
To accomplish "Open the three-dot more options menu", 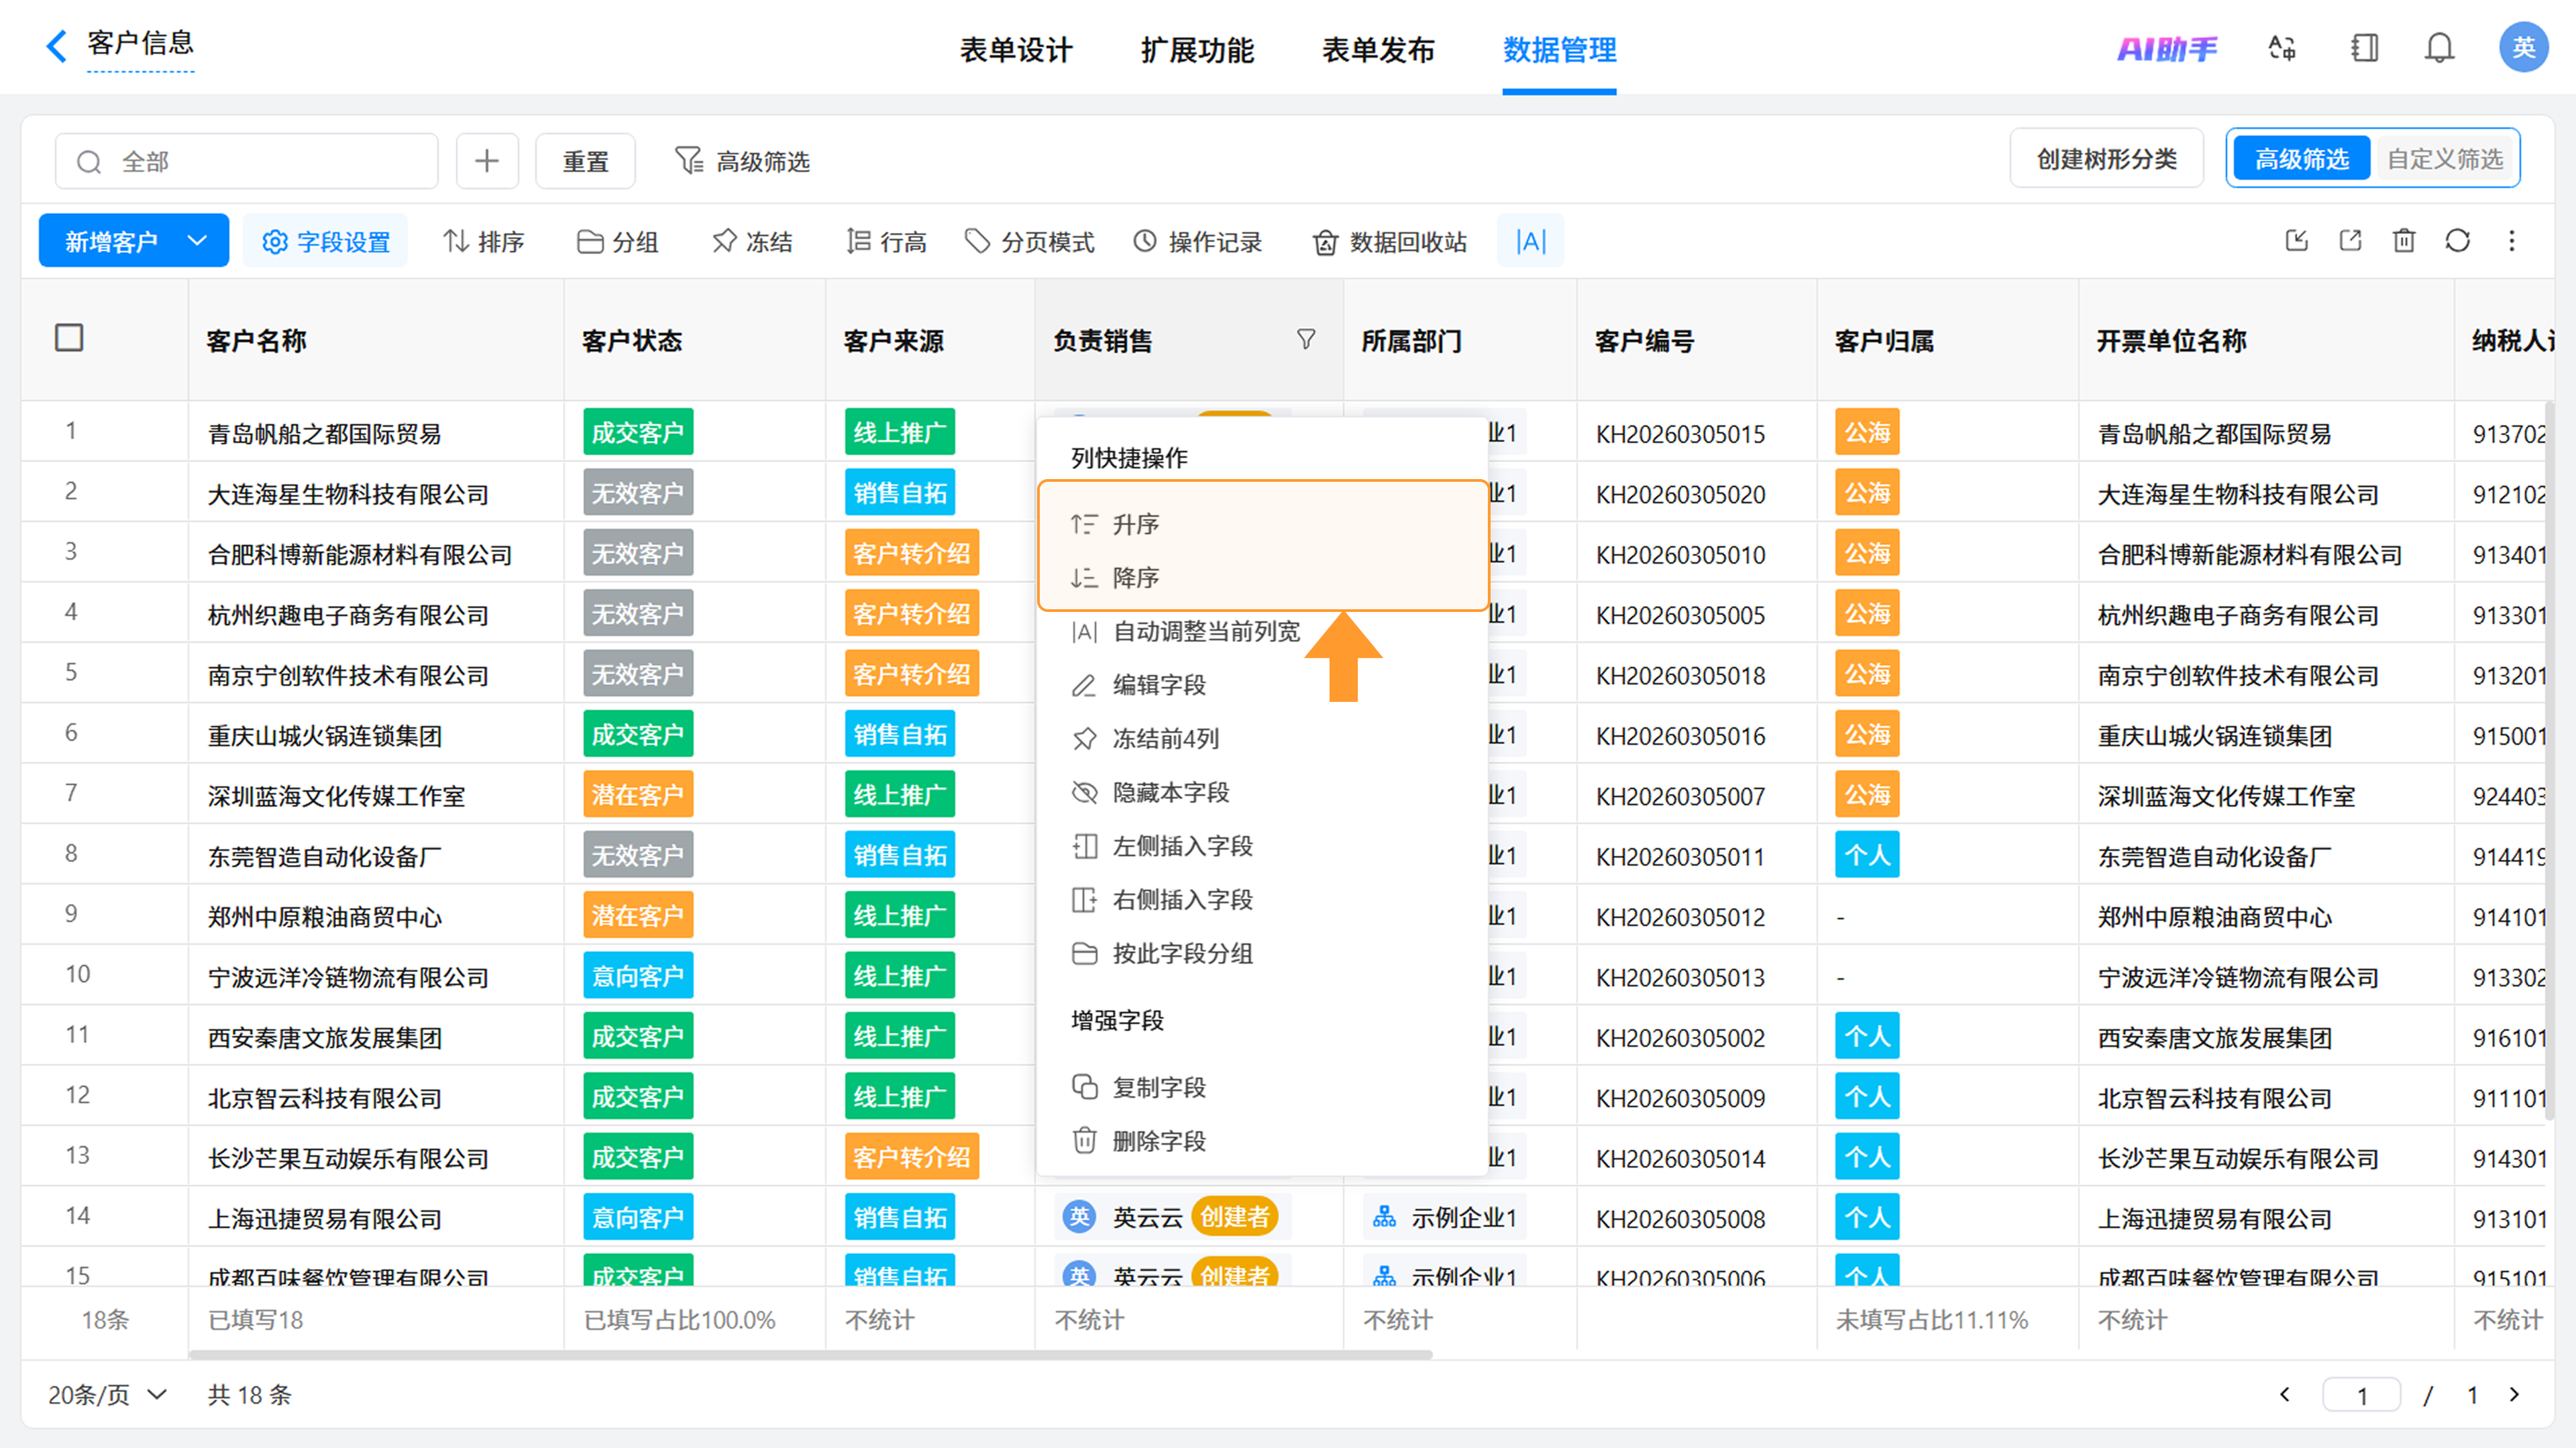I will [2512, 240].
